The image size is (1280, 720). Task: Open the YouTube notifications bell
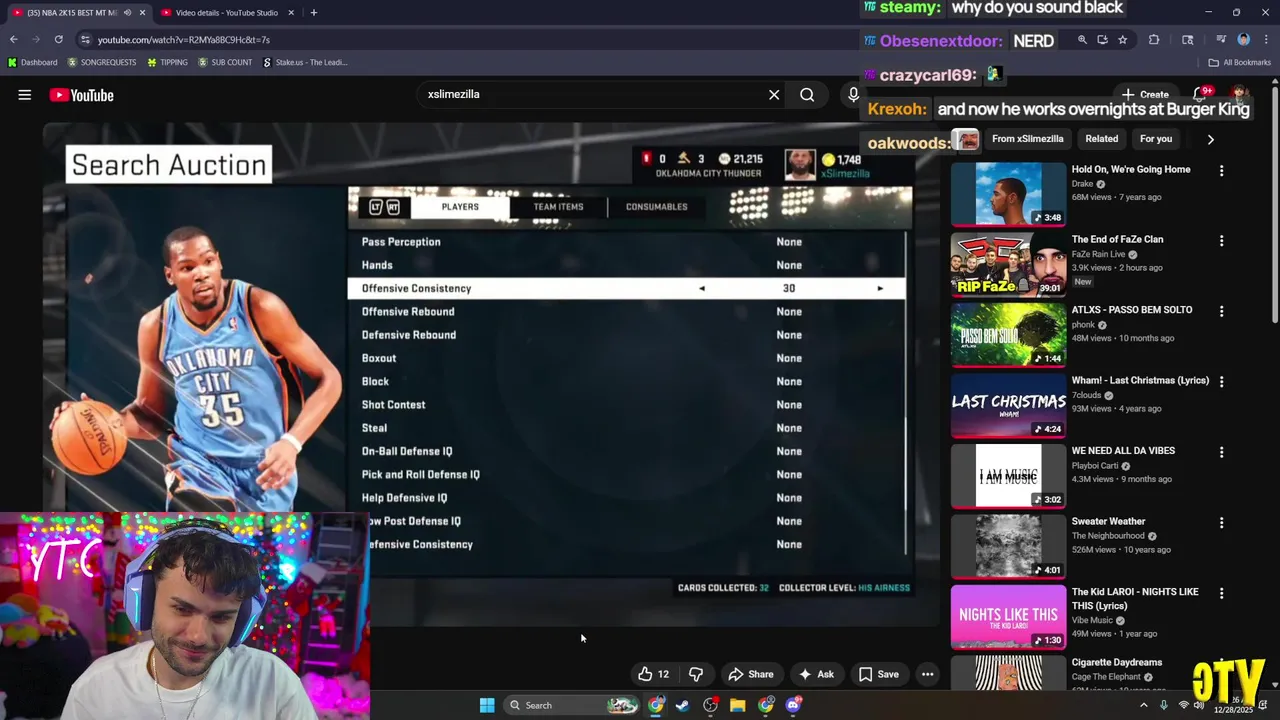point(1199,95)
